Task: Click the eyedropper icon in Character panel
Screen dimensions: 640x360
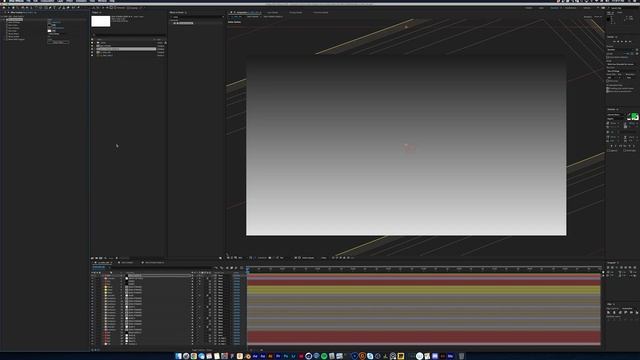Action: [629, 116]
